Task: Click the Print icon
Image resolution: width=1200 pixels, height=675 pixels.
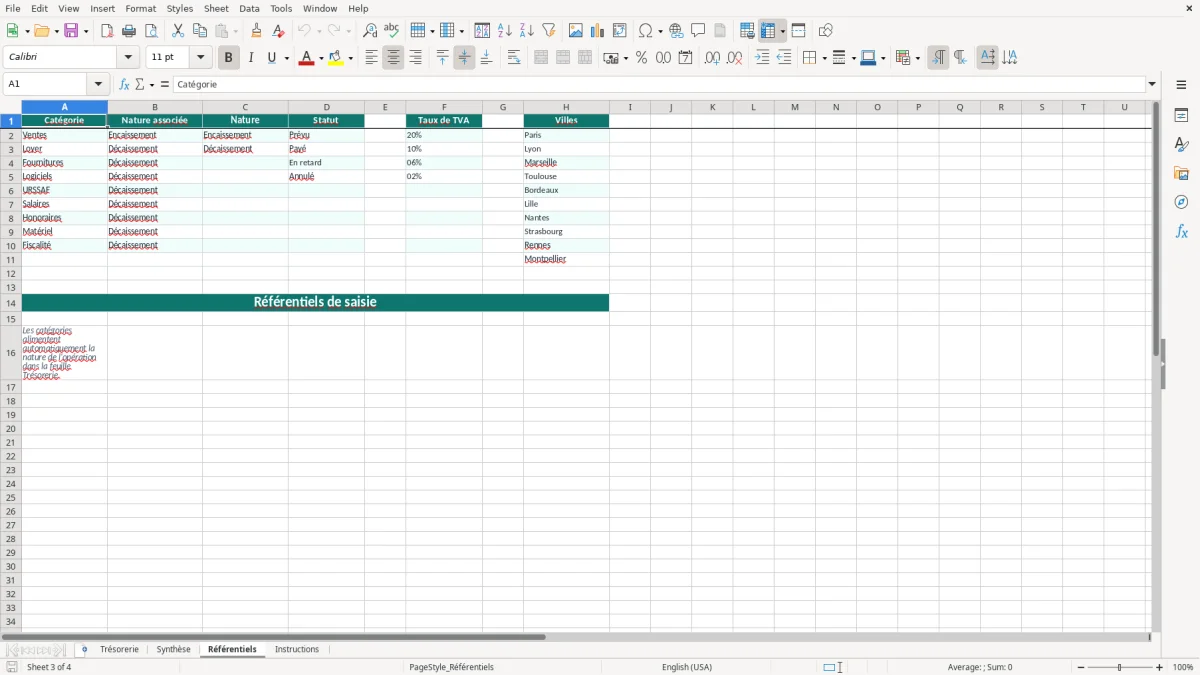Action: pyautogui.click(x=129, y=31)
